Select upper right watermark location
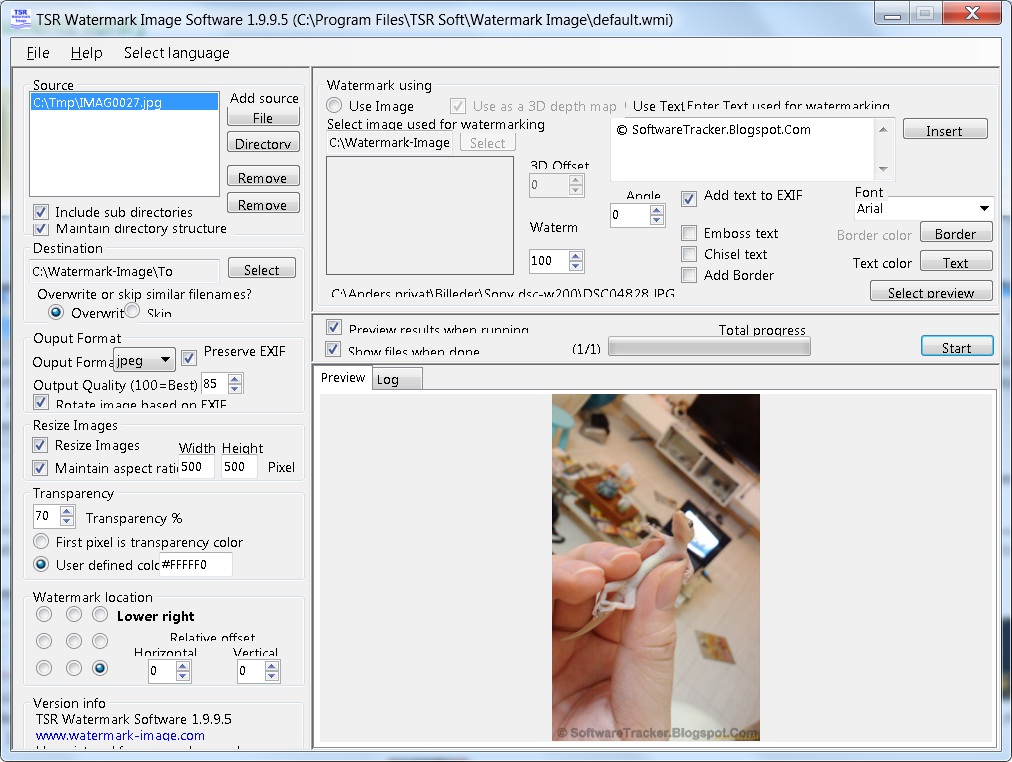This screenshot has width=1012, height=762. point(100,614)
